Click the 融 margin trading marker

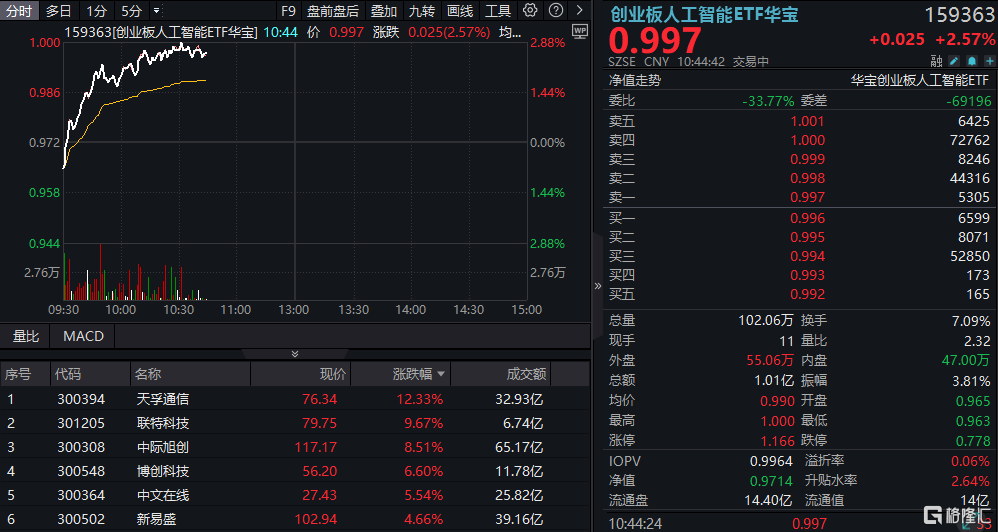(x=936, y=61)
